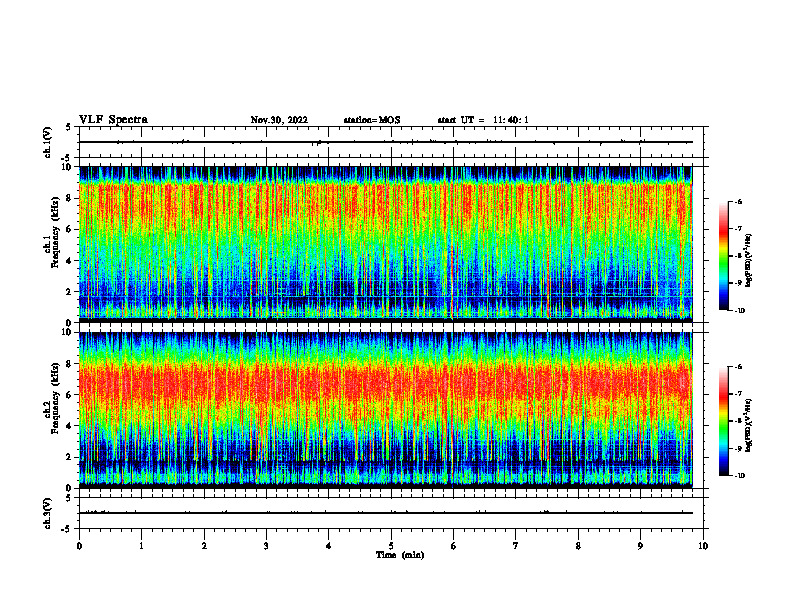Click the ch.1 voltage waveform trace
Screen dimensions: 792x612
coord(385,142)
